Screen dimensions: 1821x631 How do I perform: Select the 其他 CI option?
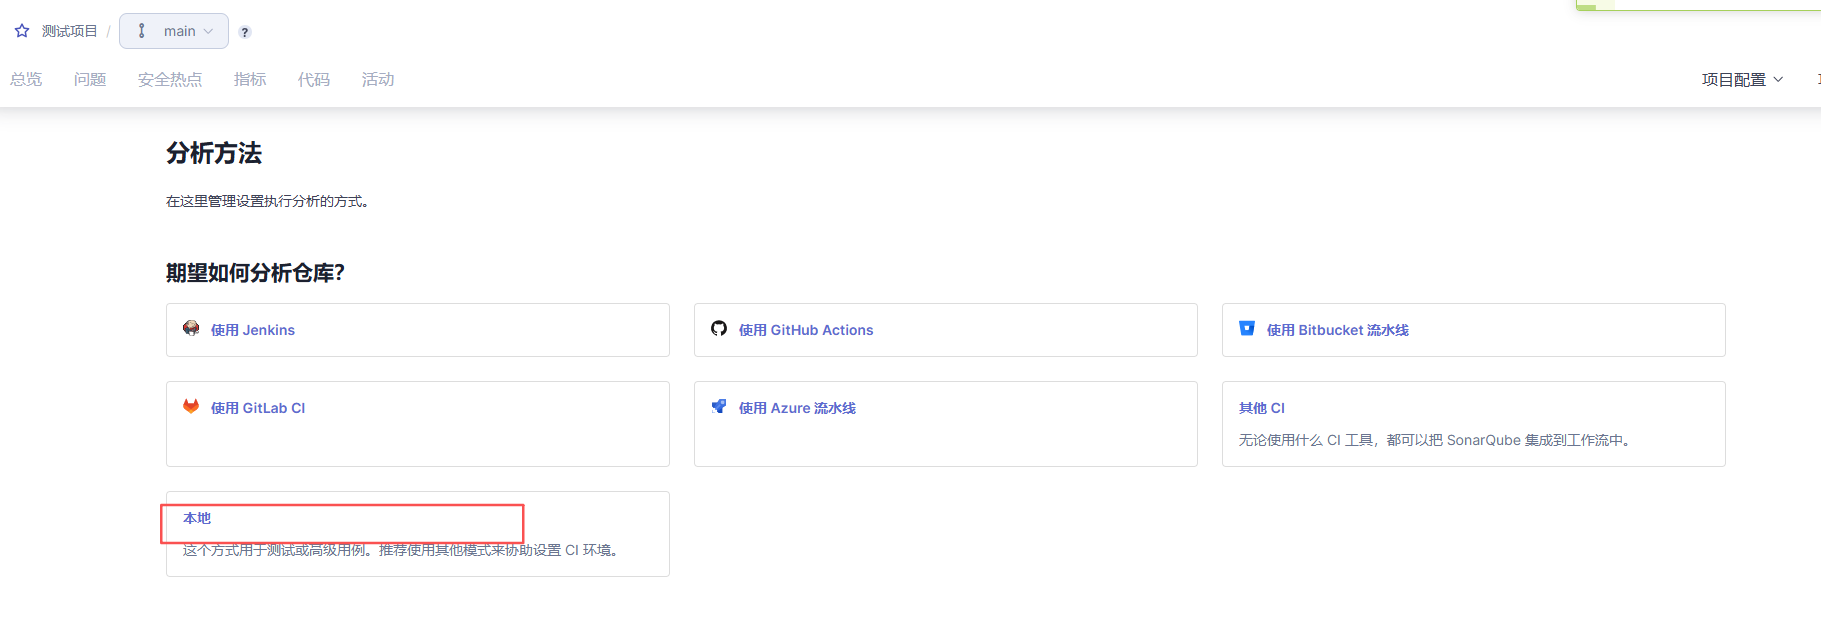(1474, 424)
